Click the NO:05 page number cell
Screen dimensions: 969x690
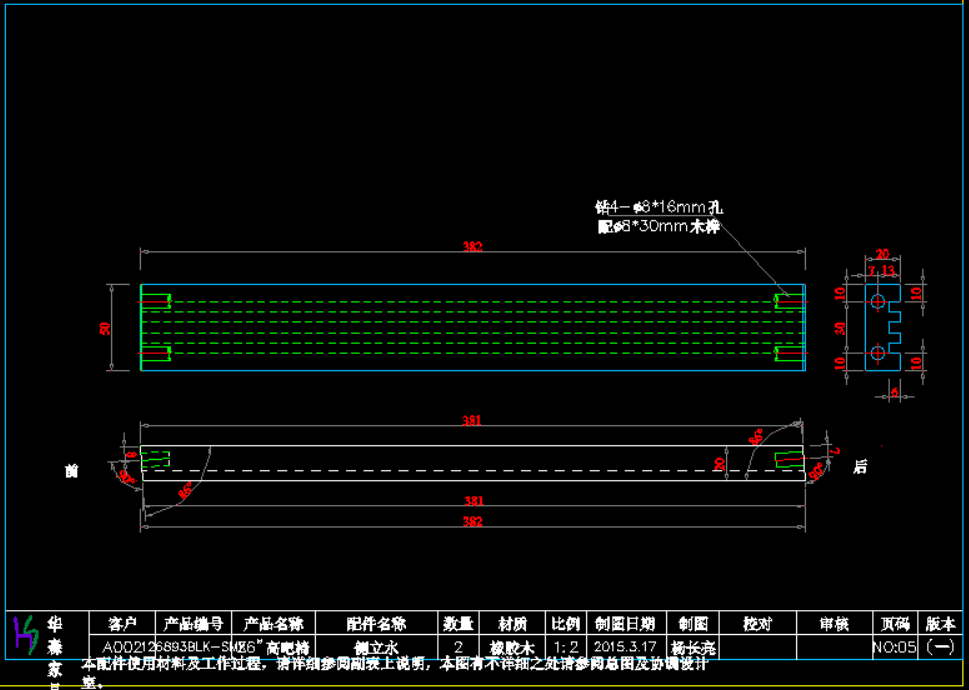pyautogui.click(x=894, y=648)
